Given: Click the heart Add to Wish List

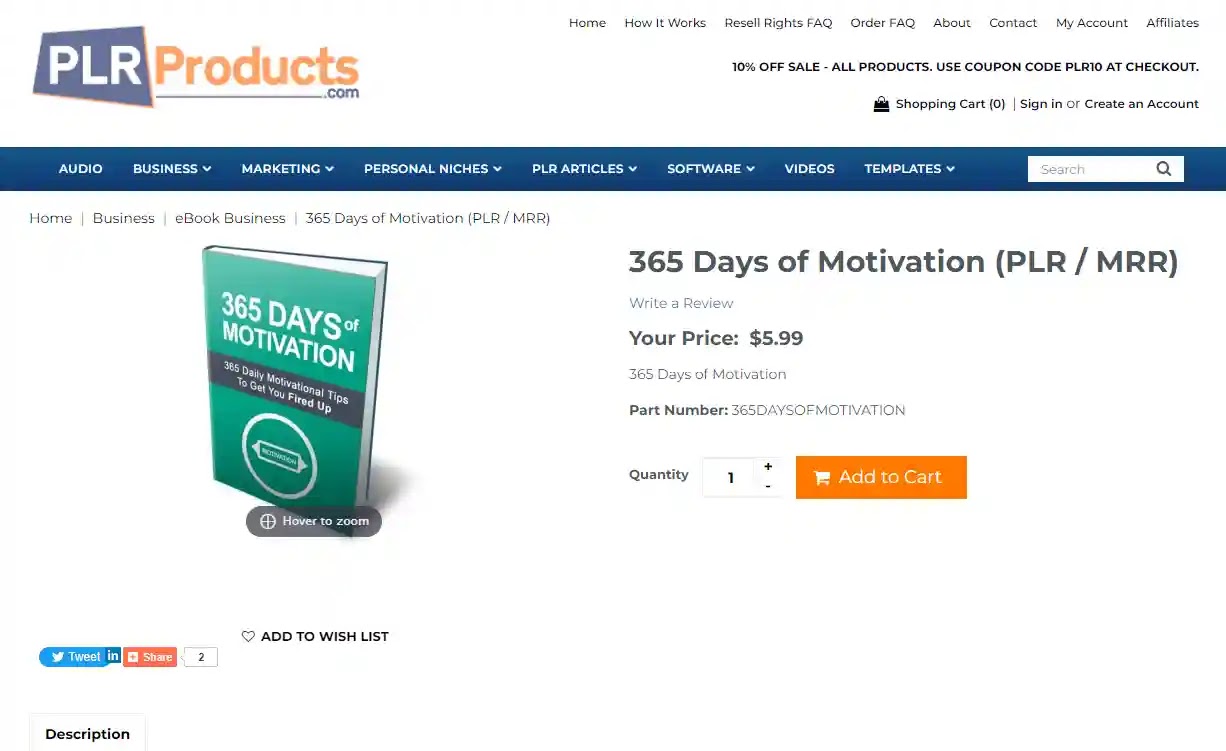Looking at the screenshot, I should (315, 636).
